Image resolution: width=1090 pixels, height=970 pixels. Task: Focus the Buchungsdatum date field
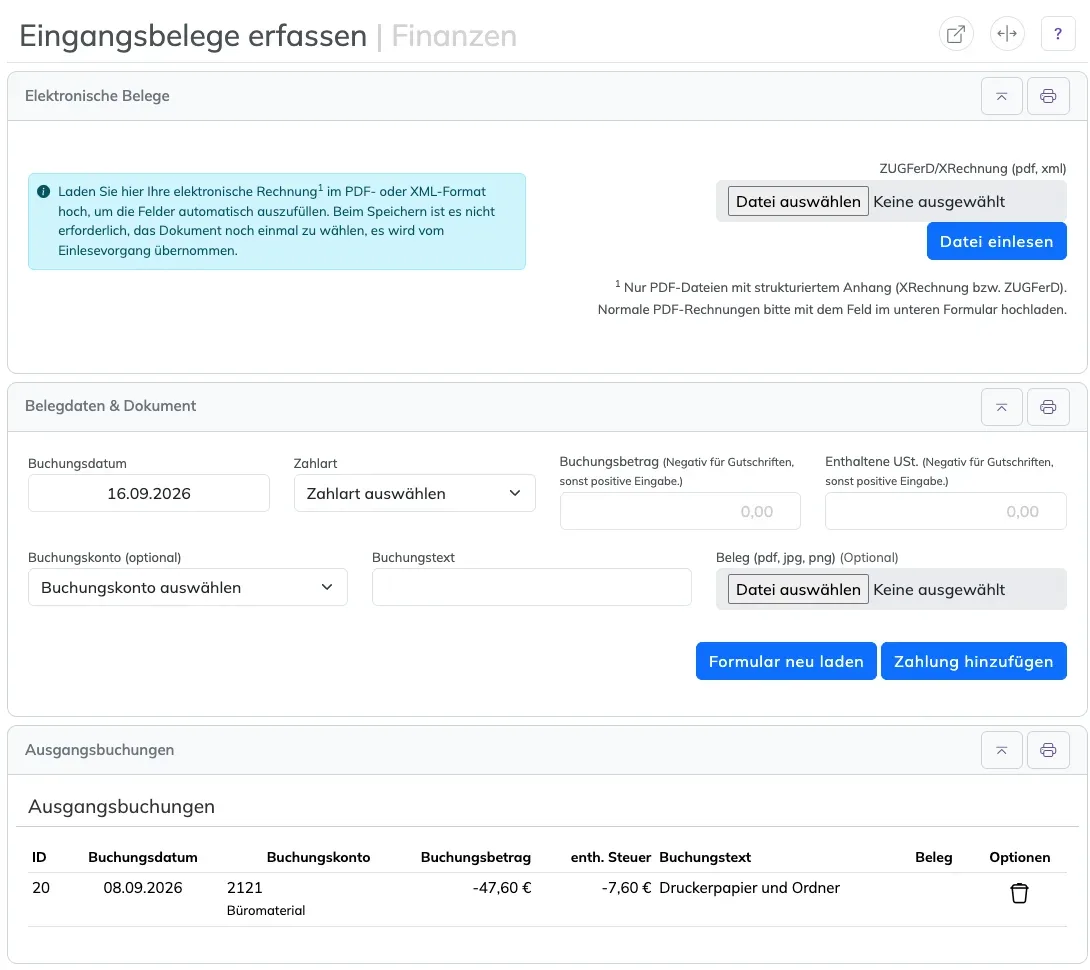tap(149, 493)
